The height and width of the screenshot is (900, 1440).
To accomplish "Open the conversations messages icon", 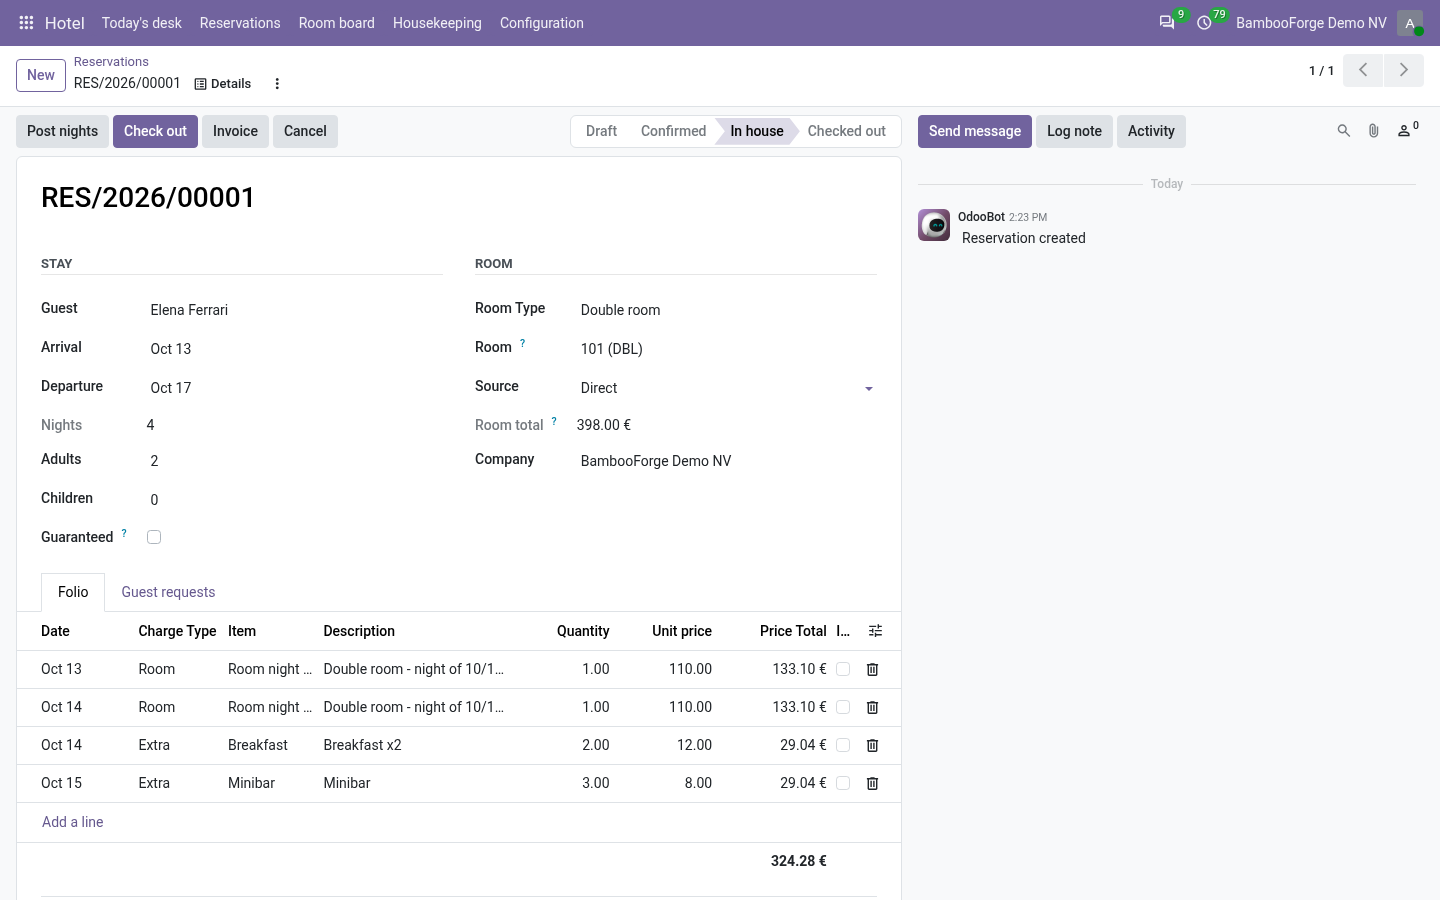I will tap(1167, 23).
